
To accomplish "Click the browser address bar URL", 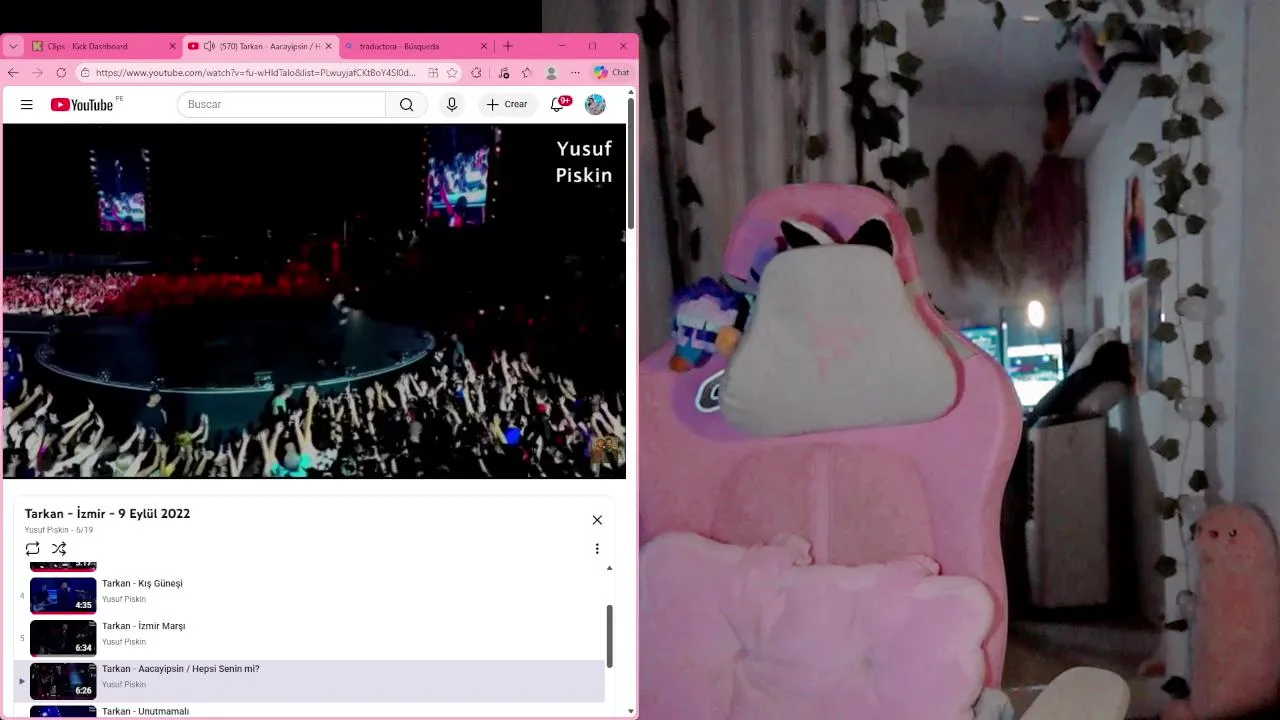I will tap(255, 73).
